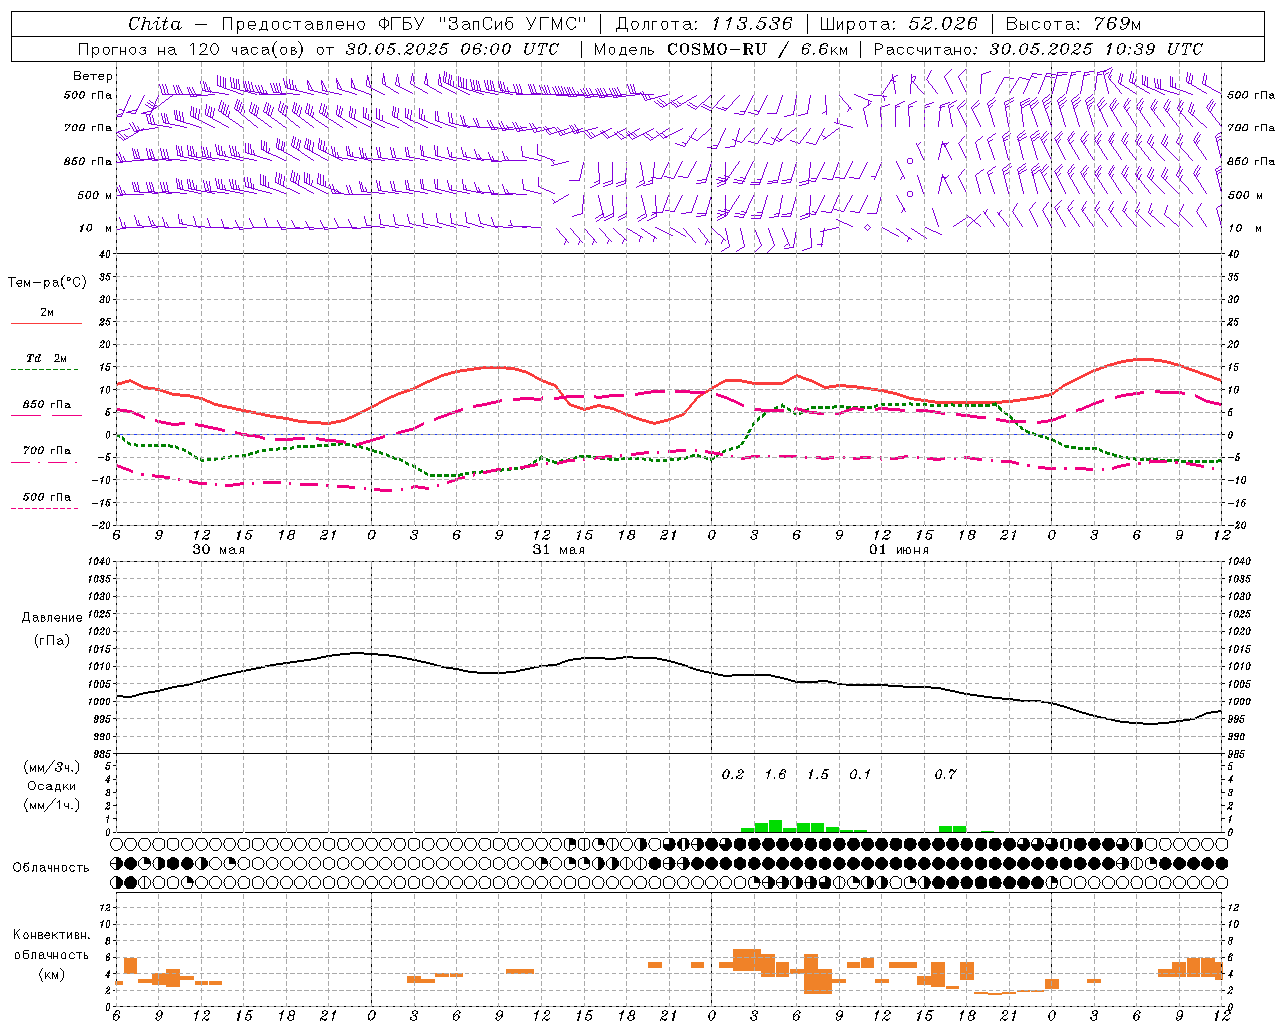Viewport: 1280px width, 1024px height.
Task: Click the precipitation value 0.2
Action: point(733,774)
